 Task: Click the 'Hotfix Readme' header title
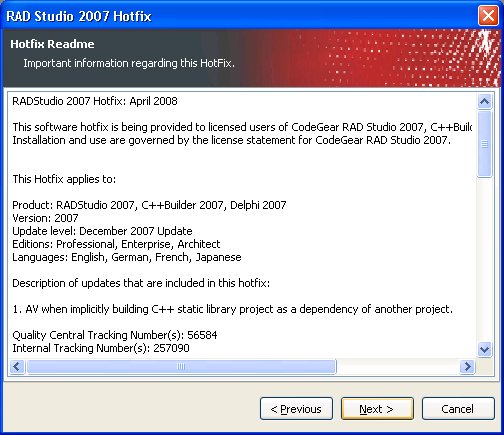(52, 44)
